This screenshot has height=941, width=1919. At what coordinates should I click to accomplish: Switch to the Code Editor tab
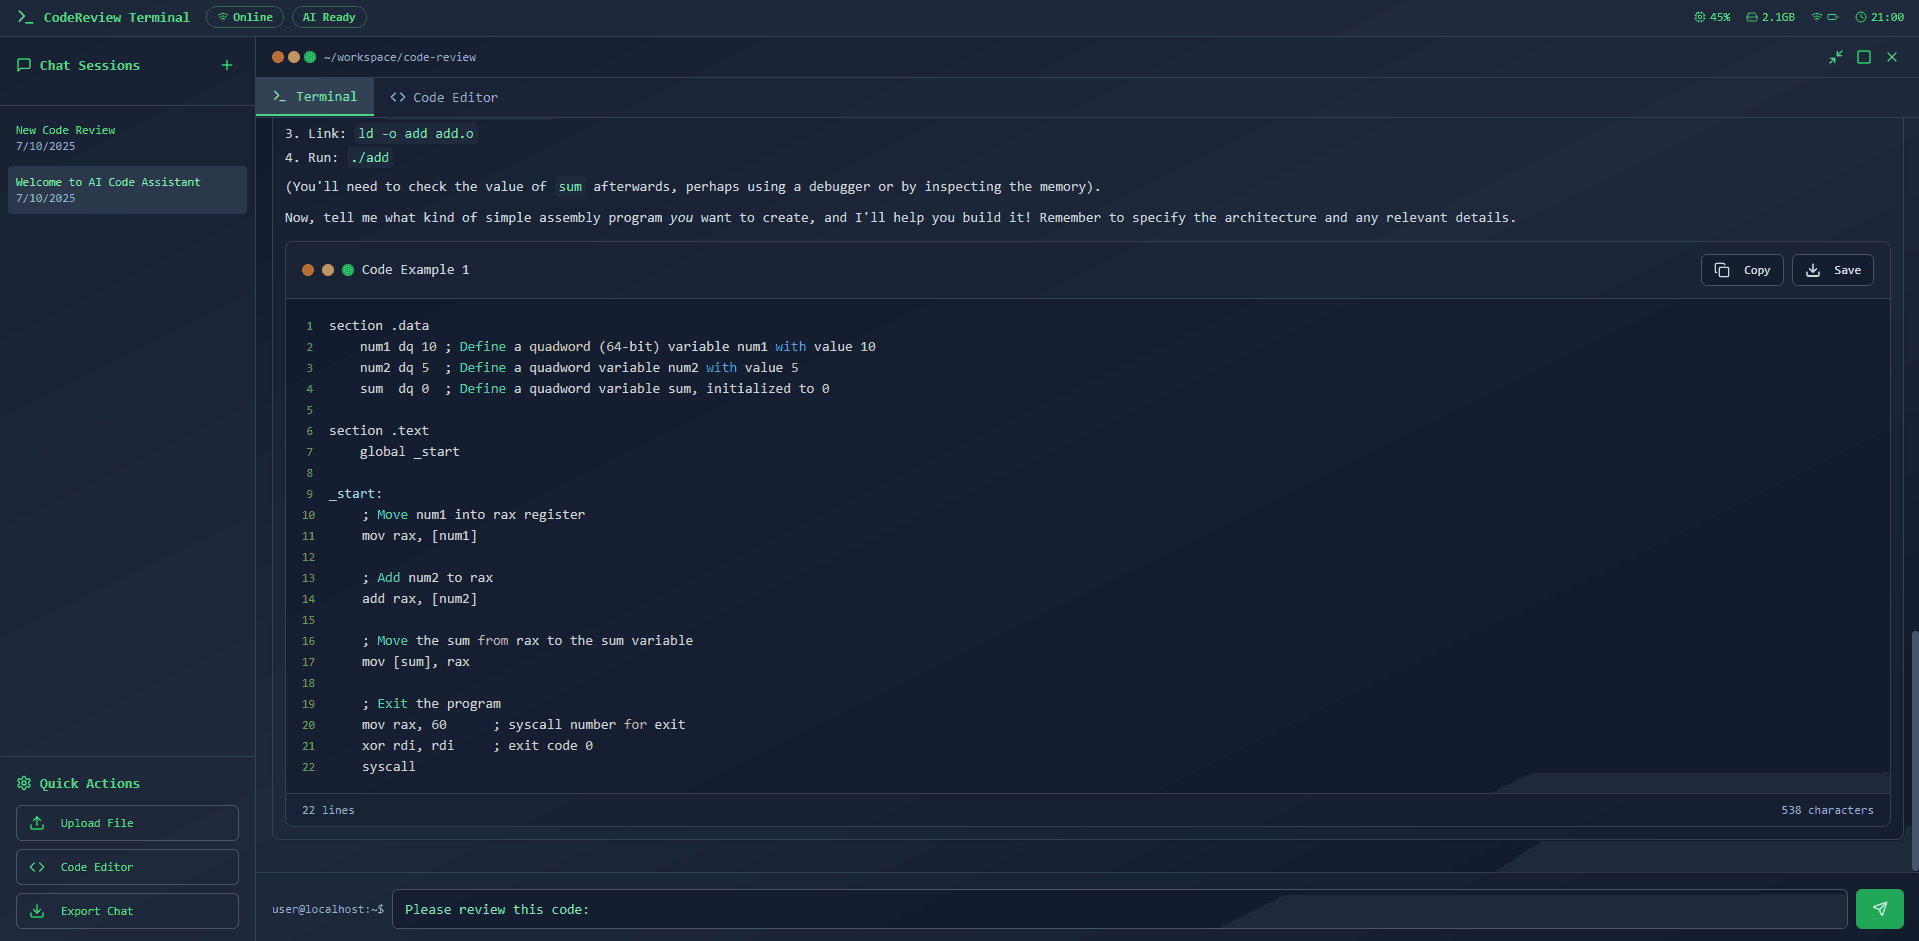coord(444,97)
